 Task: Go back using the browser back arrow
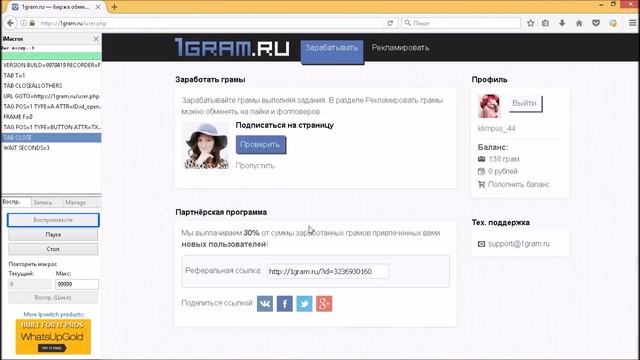(x=10, y=23)
